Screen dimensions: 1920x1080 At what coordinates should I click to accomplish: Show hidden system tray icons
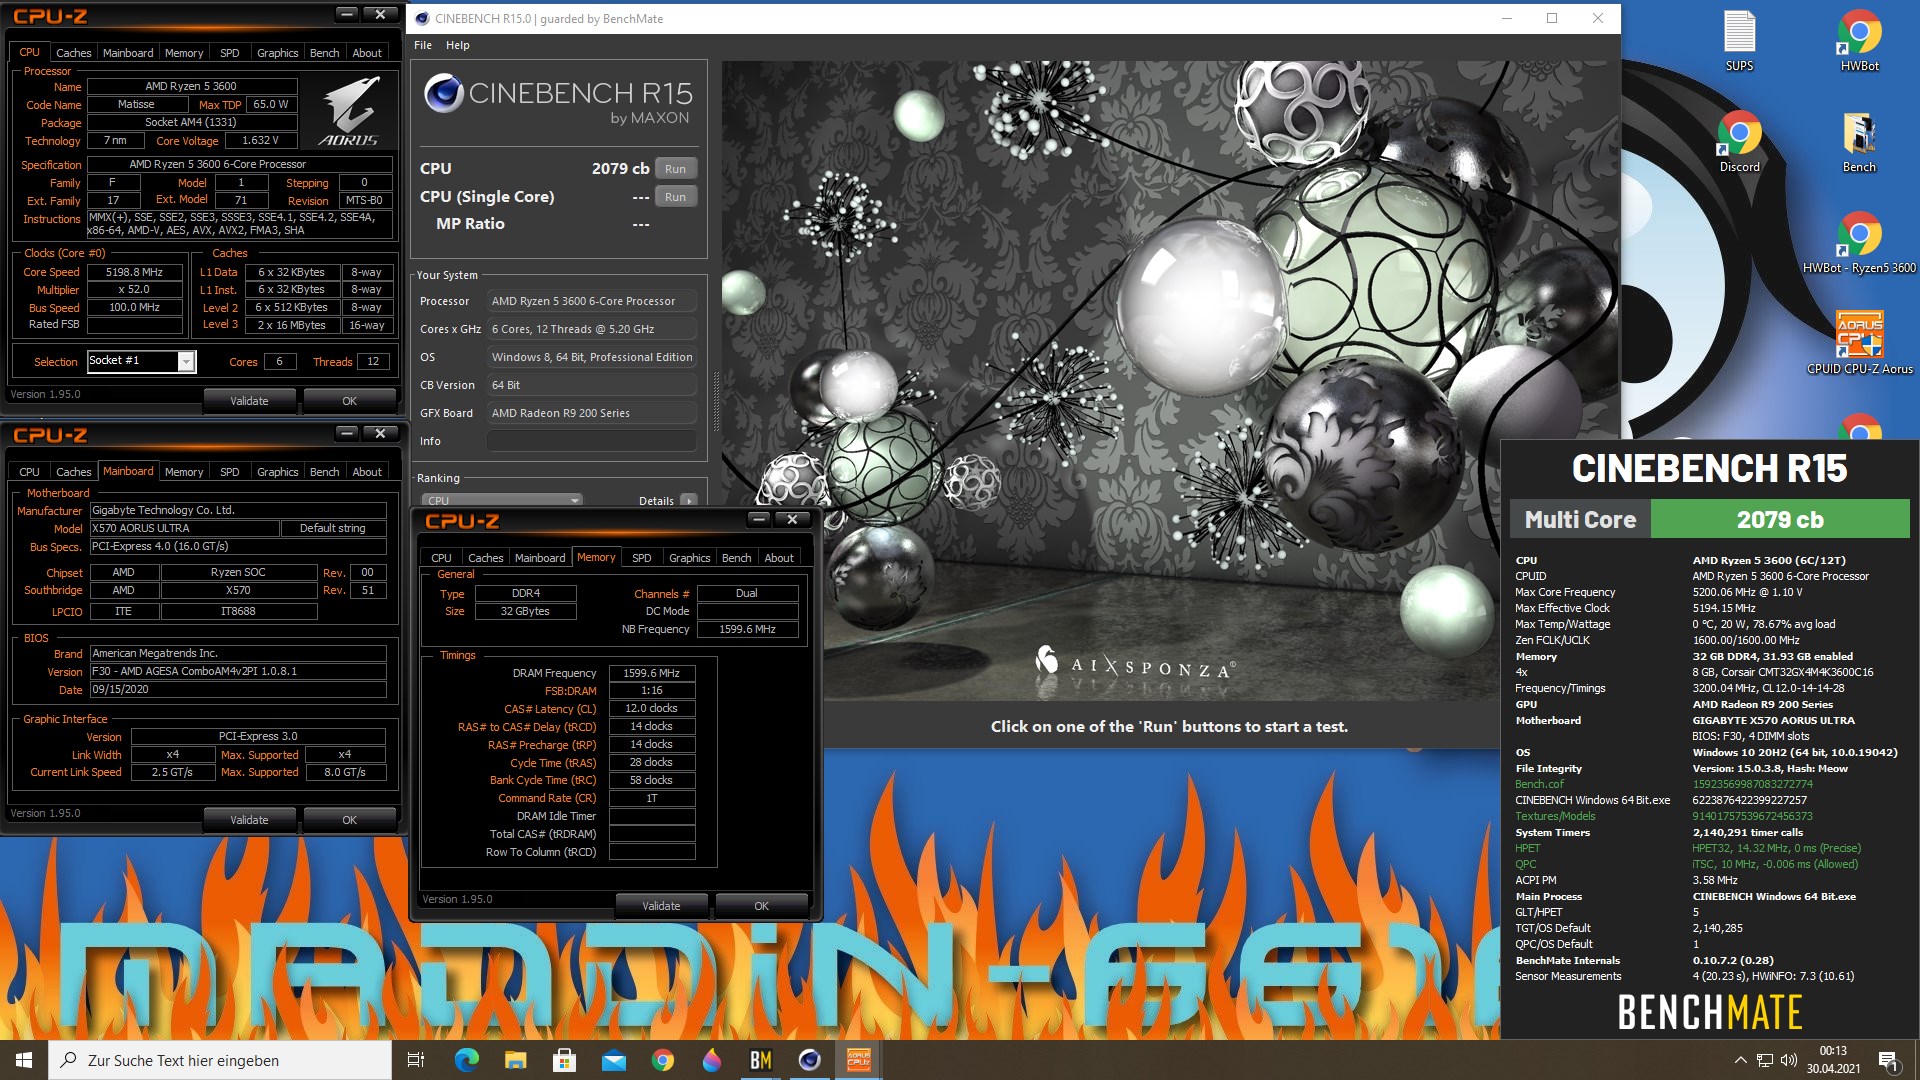[x=1740, y=1060]
